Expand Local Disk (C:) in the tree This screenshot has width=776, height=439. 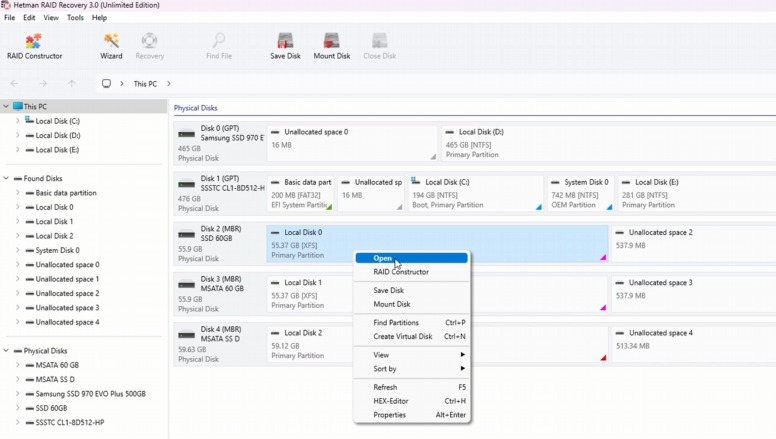(x=18, y=121)
